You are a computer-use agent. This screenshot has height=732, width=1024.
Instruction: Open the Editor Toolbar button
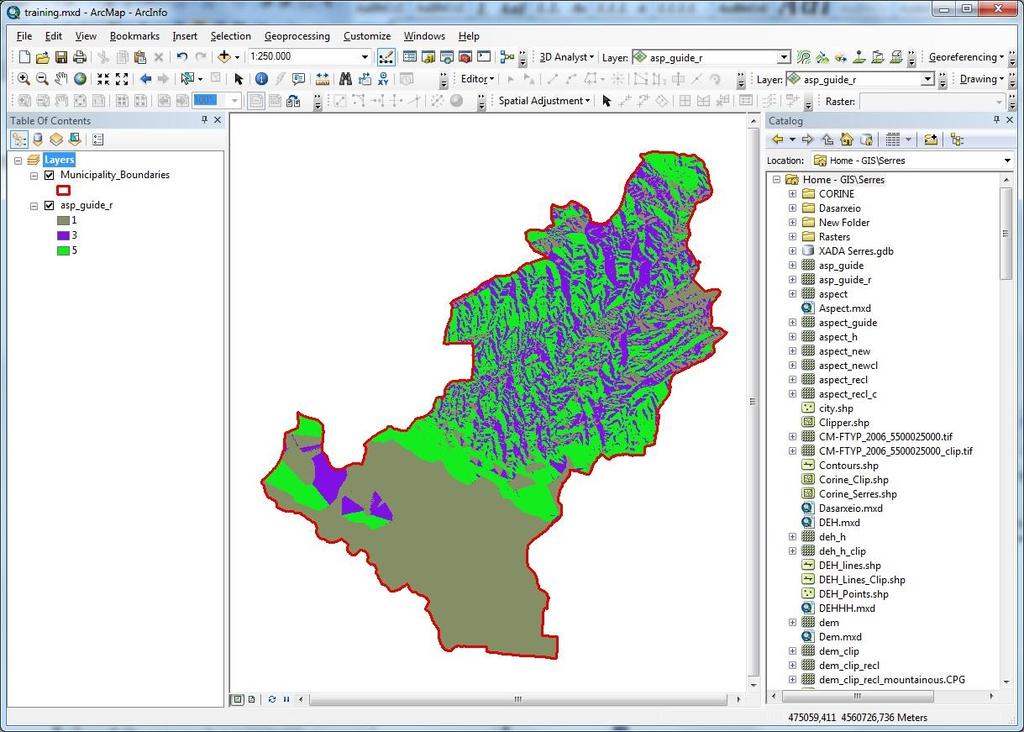[x=386, y=57]
